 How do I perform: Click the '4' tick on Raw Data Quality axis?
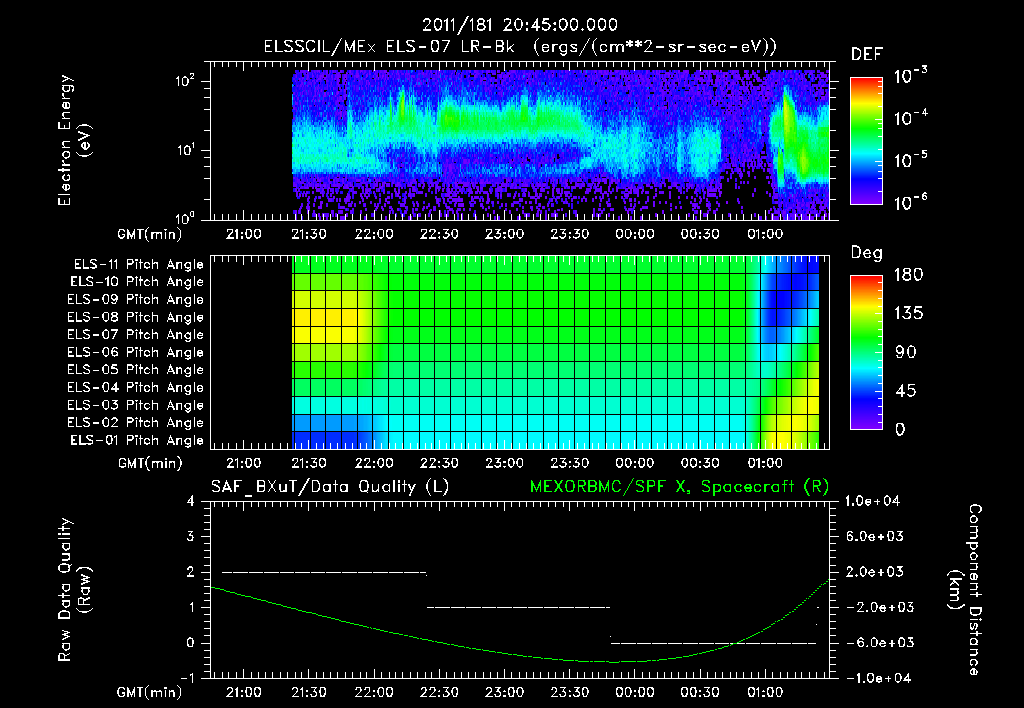pos(191,501)
